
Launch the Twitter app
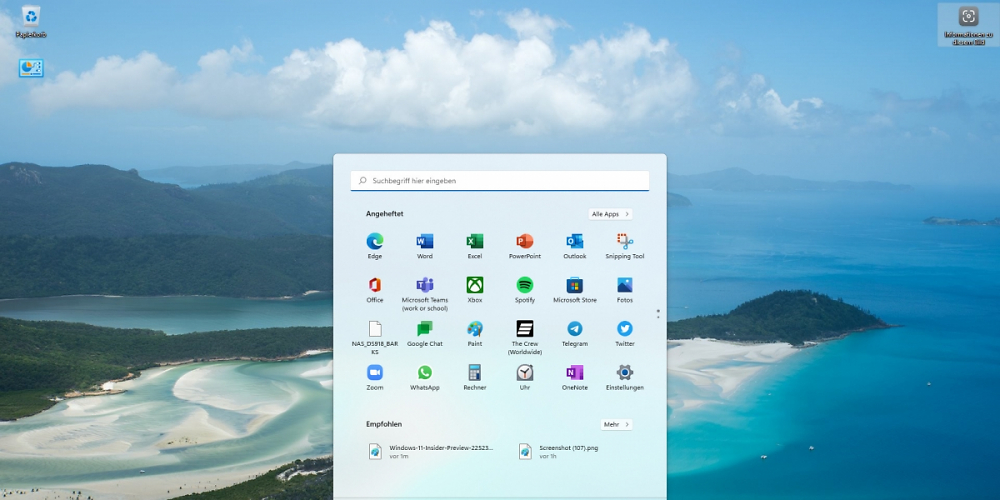click(624, 334)
